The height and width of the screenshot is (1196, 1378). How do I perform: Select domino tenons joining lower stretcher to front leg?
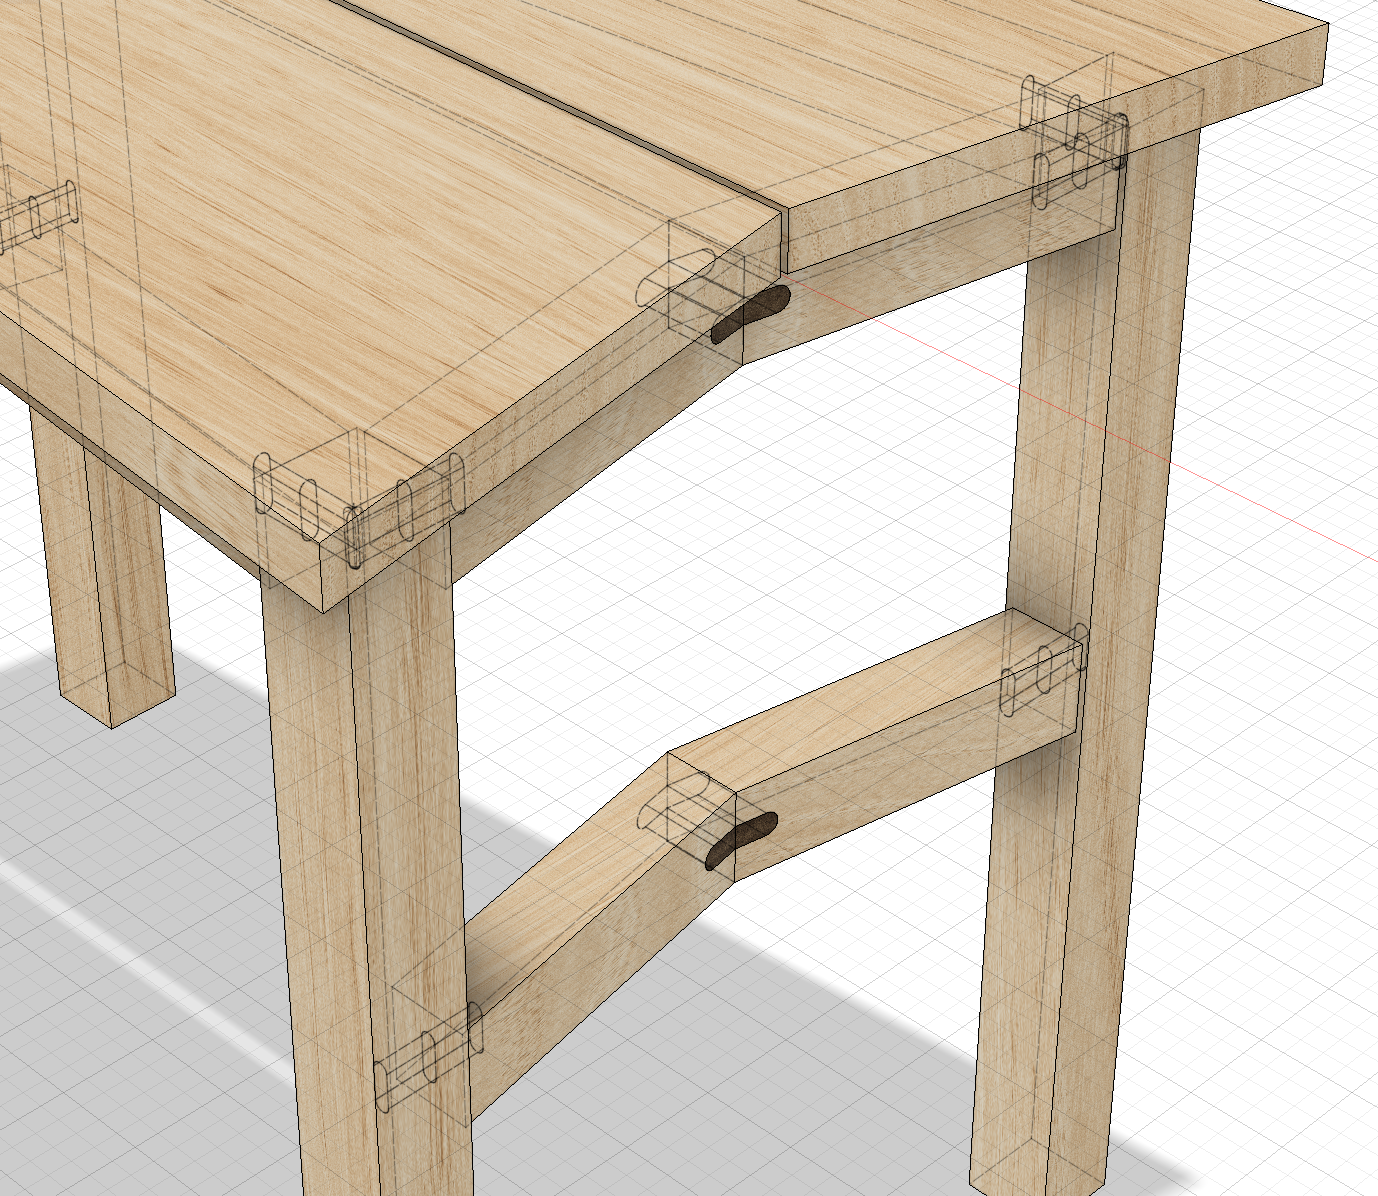pyautogui.click(x=428, y=1058)
